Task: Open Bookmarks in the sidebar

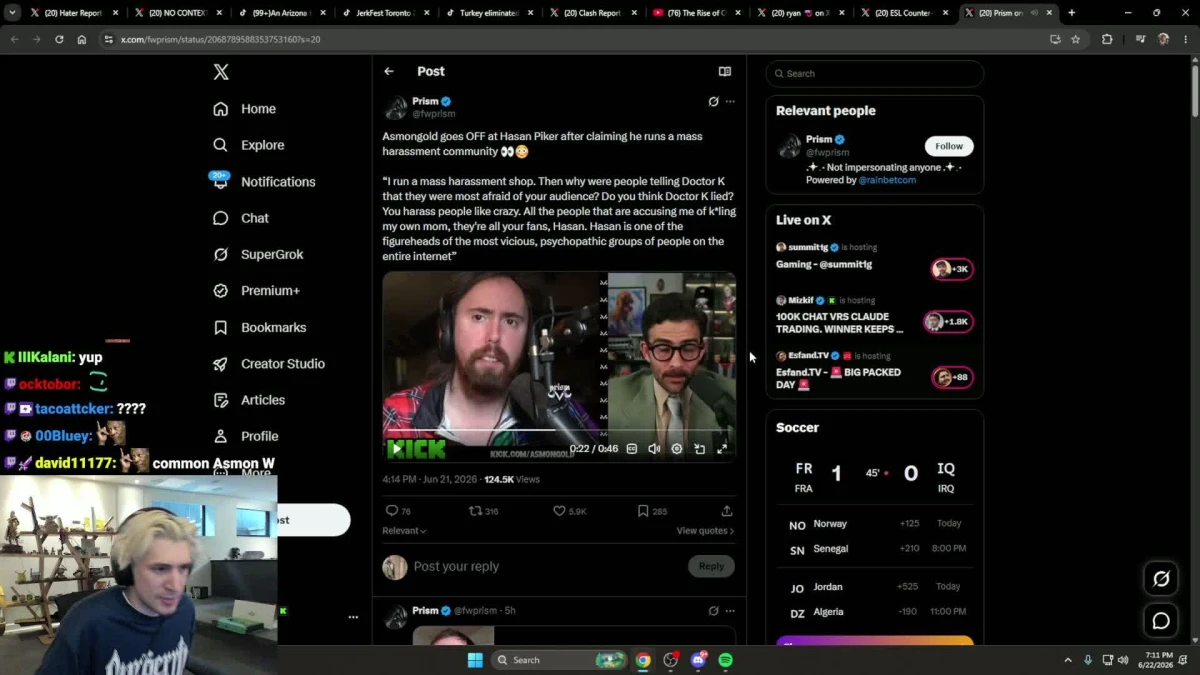Action: (x=260, y=327)
